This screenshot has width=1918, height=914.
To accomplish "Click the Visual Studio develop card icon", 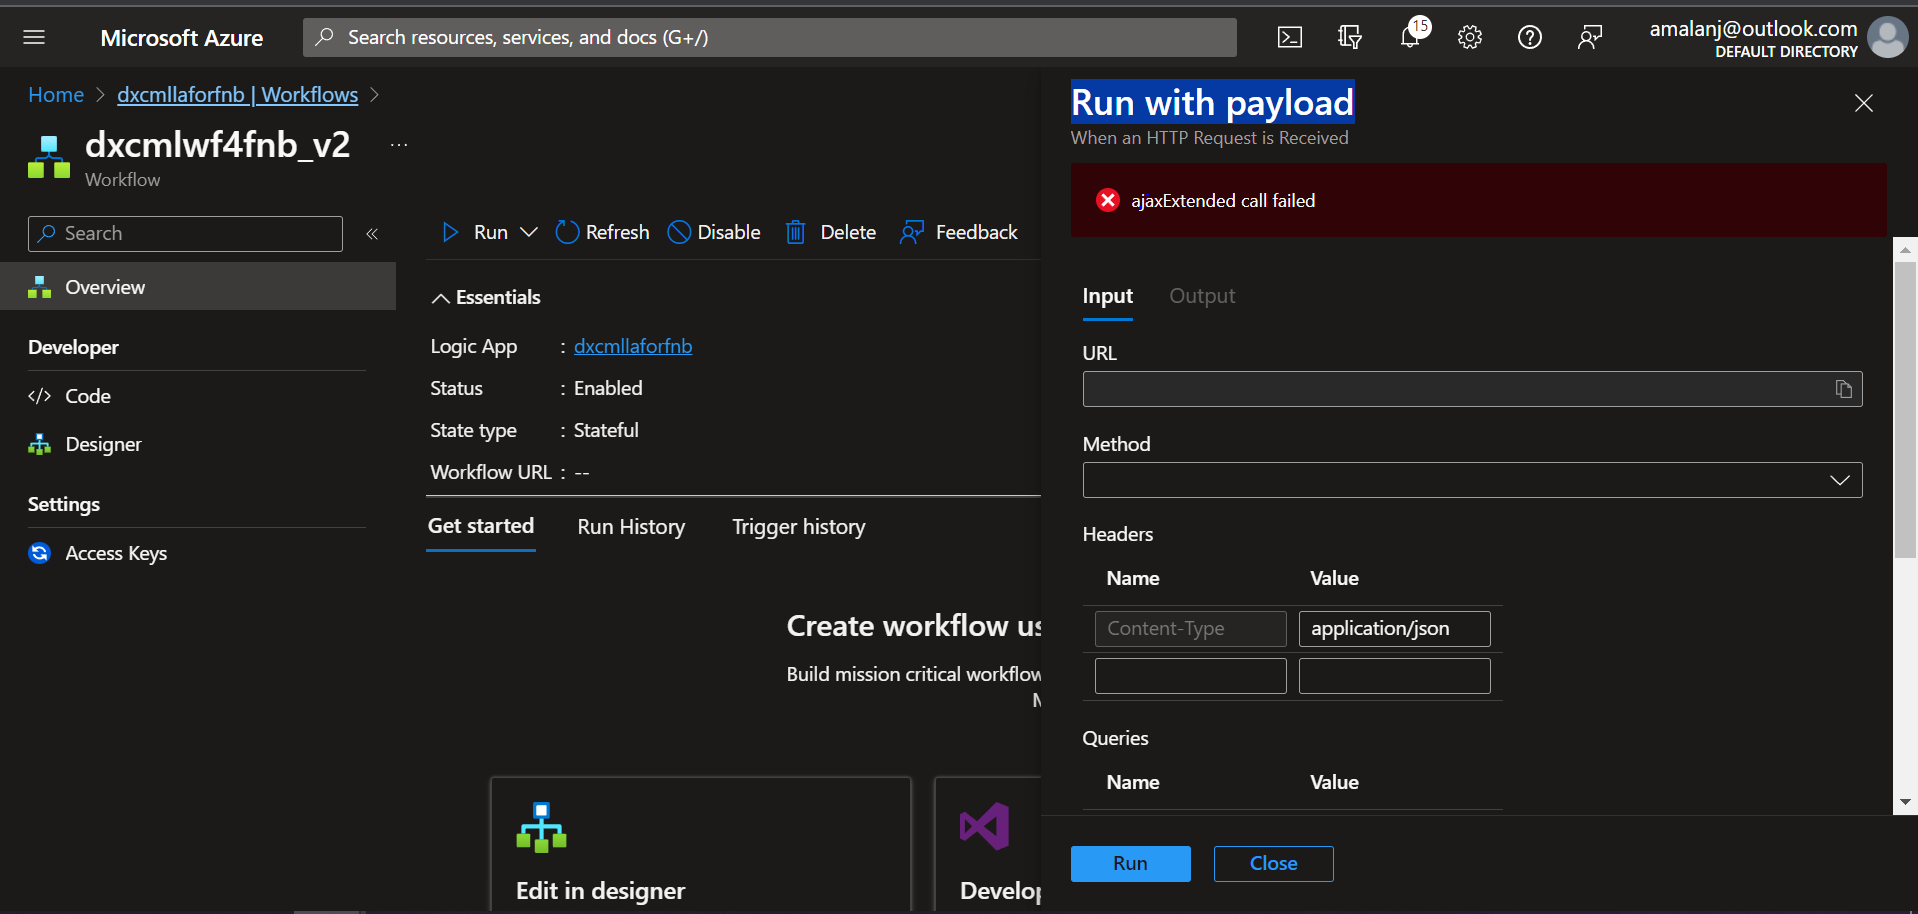I will pyautogui.click(x=985, y=826).
